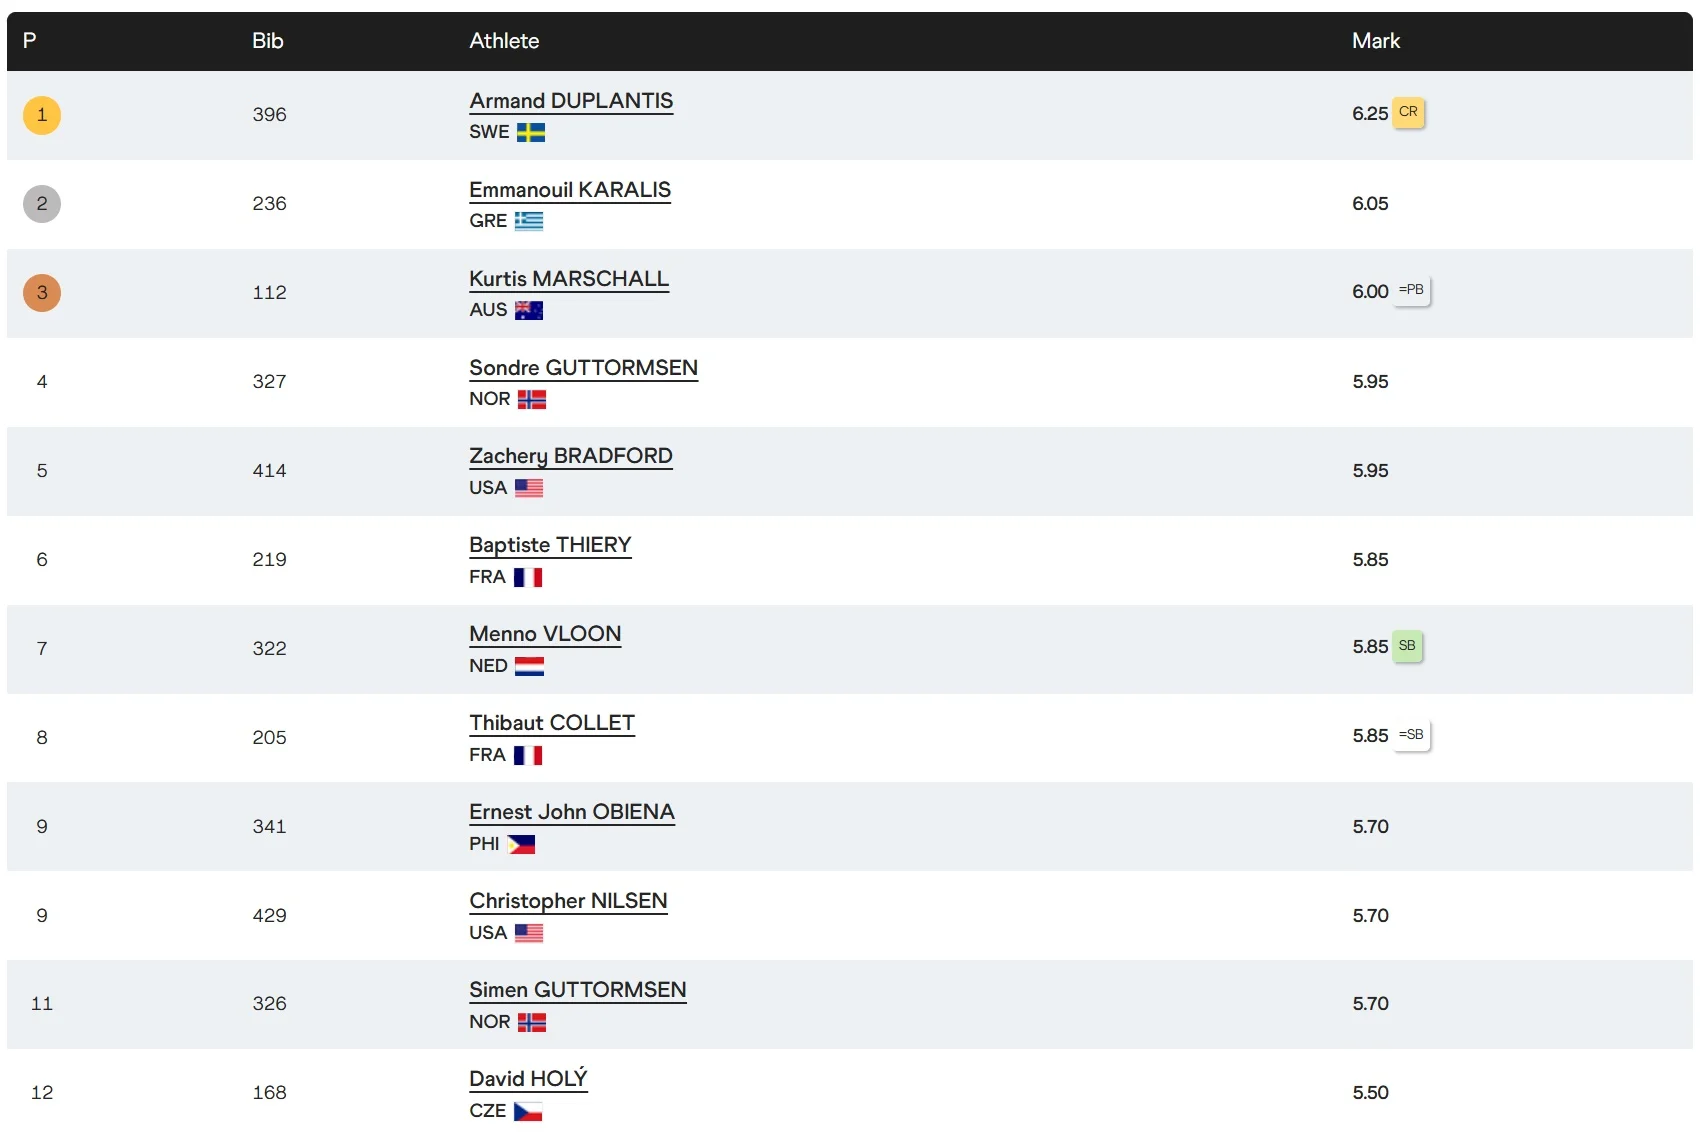Click the green SB badge for Vloon
This screenshot has height=1139, width=1702.
pos(1407,646)
